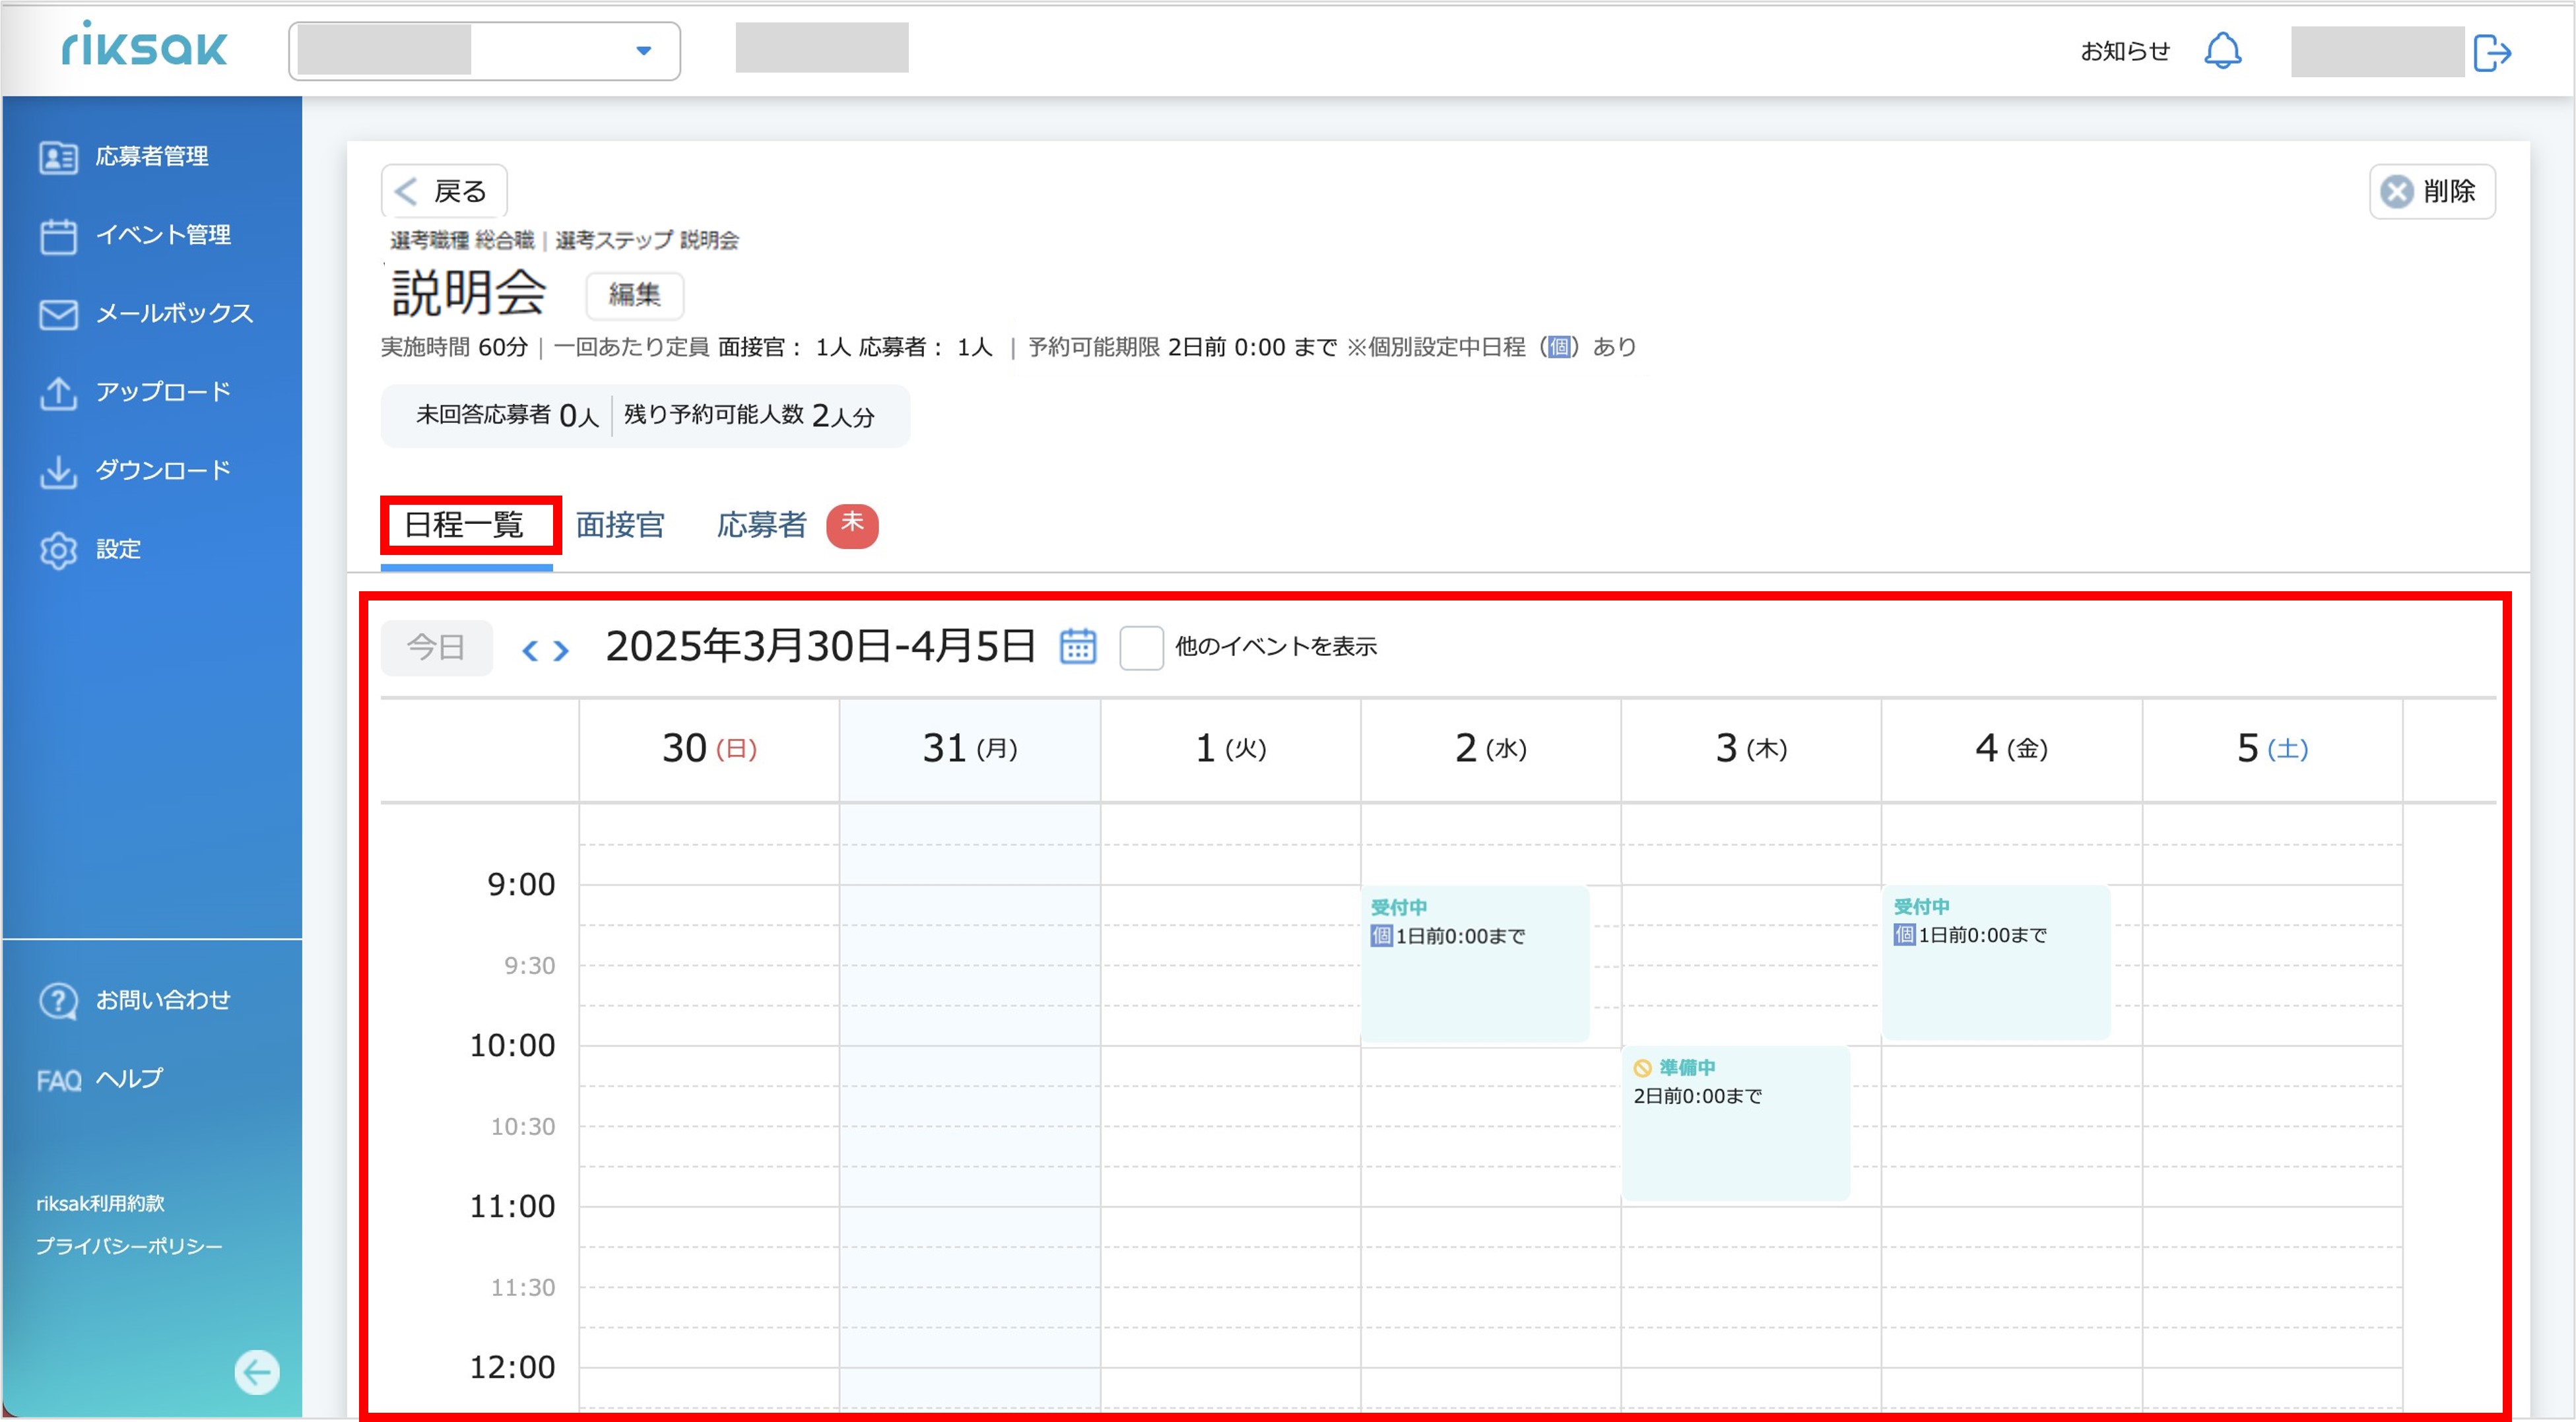Collapse sidebar with the arrow circle icon
This screenshot has height=1422, width=2576.
coord(257,1371)
